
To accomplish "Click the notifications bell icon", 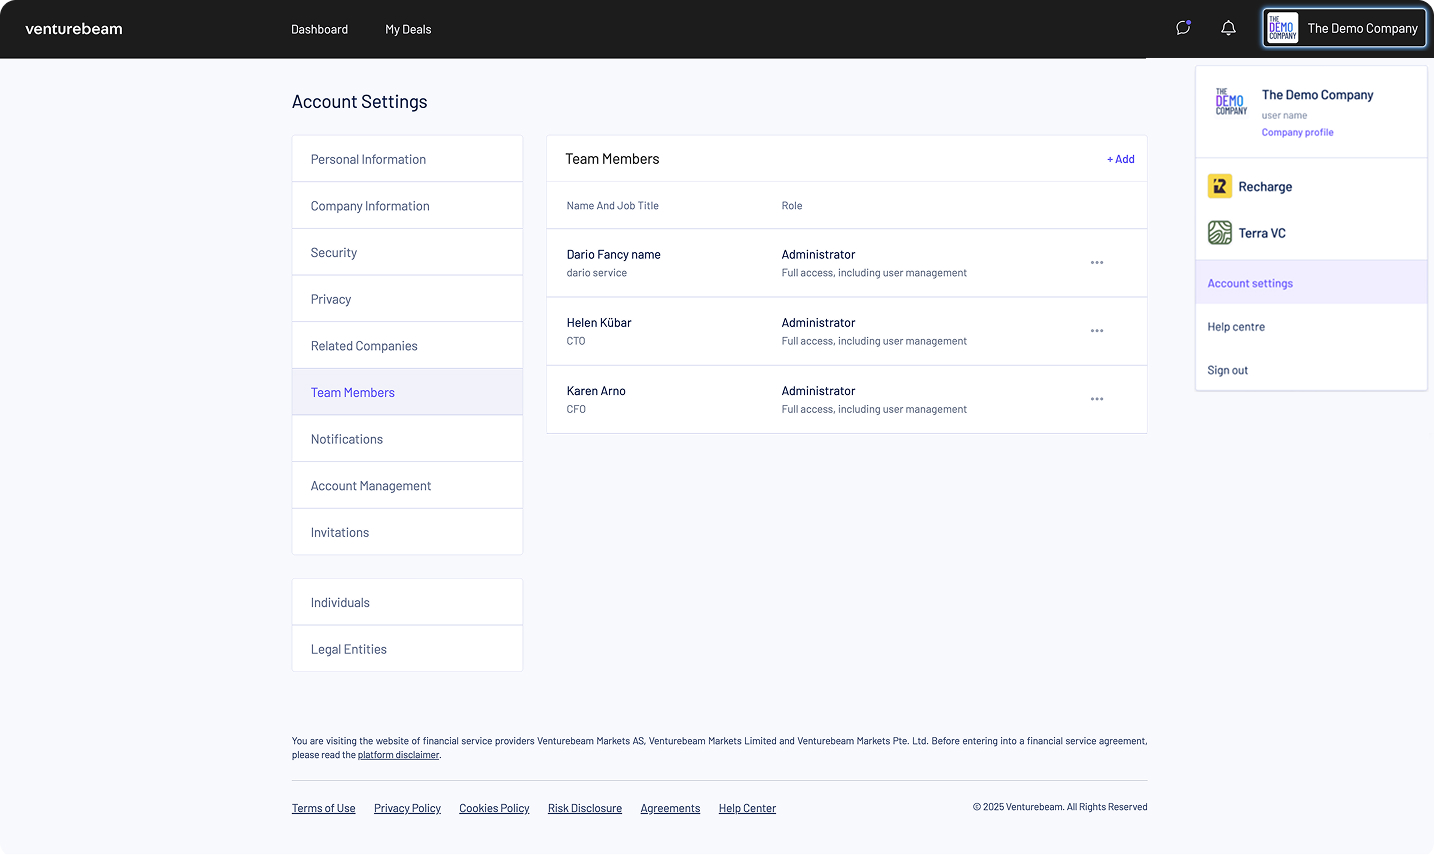I will (1228, 28).
